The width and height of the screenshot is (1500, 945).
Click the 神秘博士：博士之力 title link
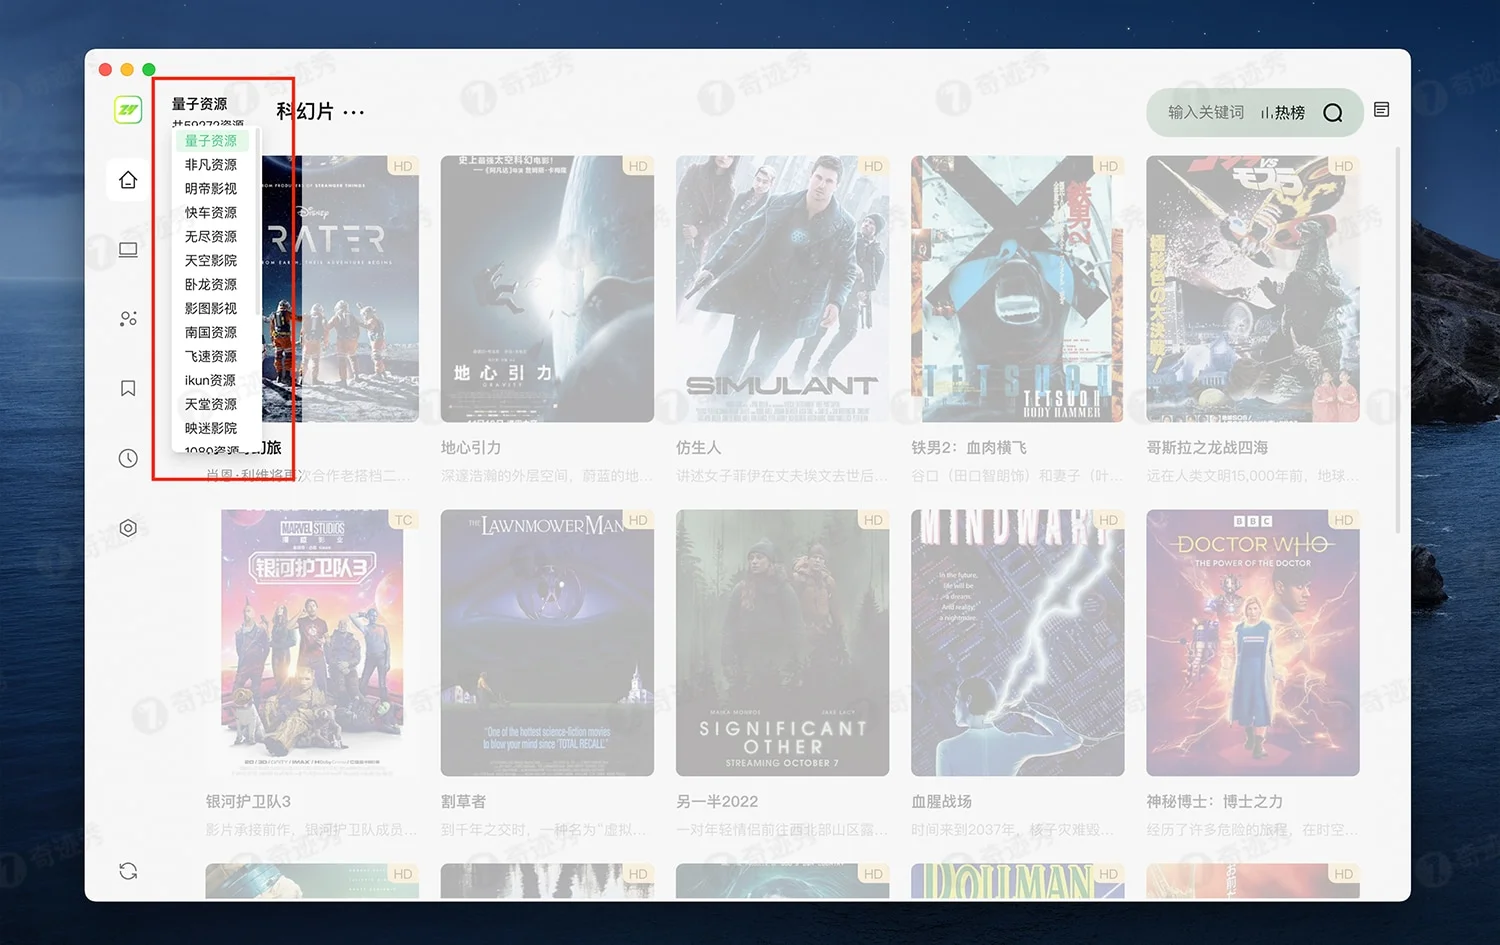point(1214,802)
